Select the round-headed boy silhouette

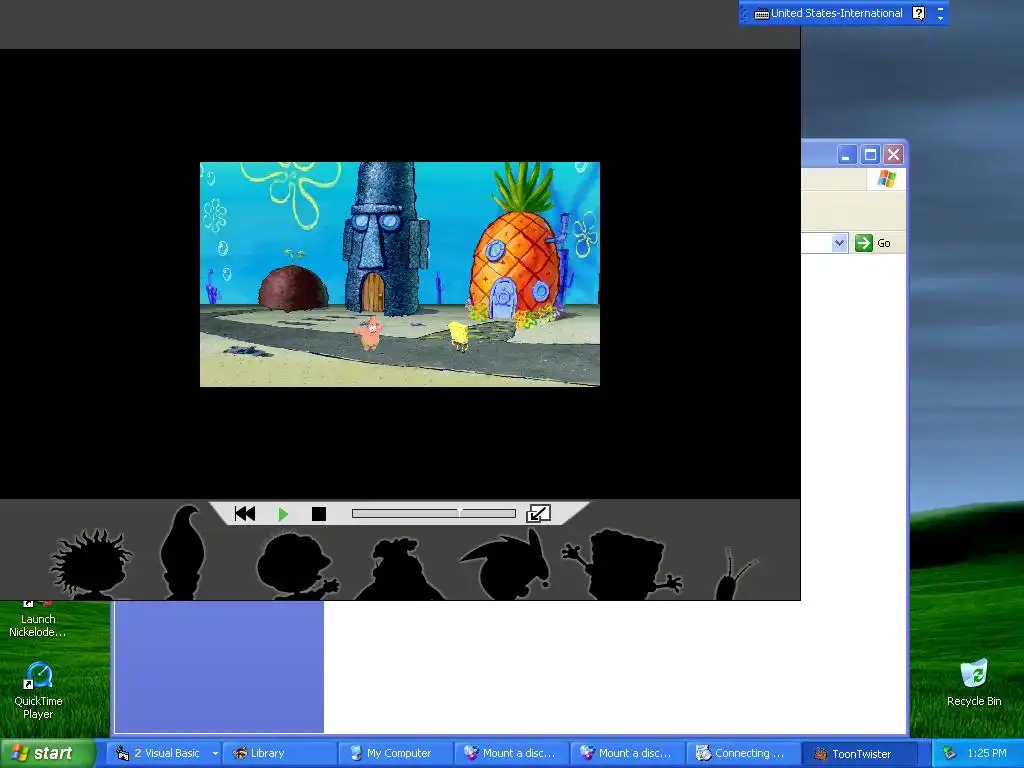point(296,566)
